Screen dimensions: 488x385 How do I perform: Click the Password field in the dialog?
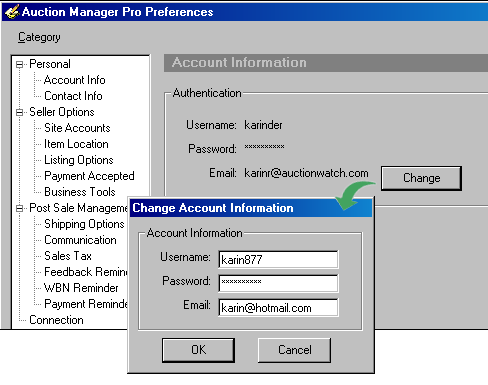tap(278, 283)
